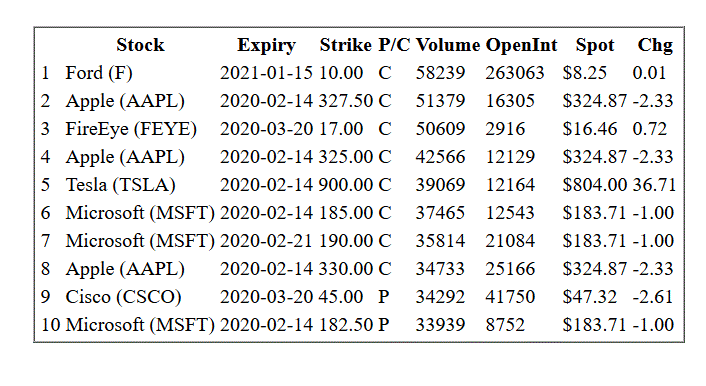Click the 182.50 strike price cell
The width and height of the screenshot is (706, 386).
(x=346, y=325)
